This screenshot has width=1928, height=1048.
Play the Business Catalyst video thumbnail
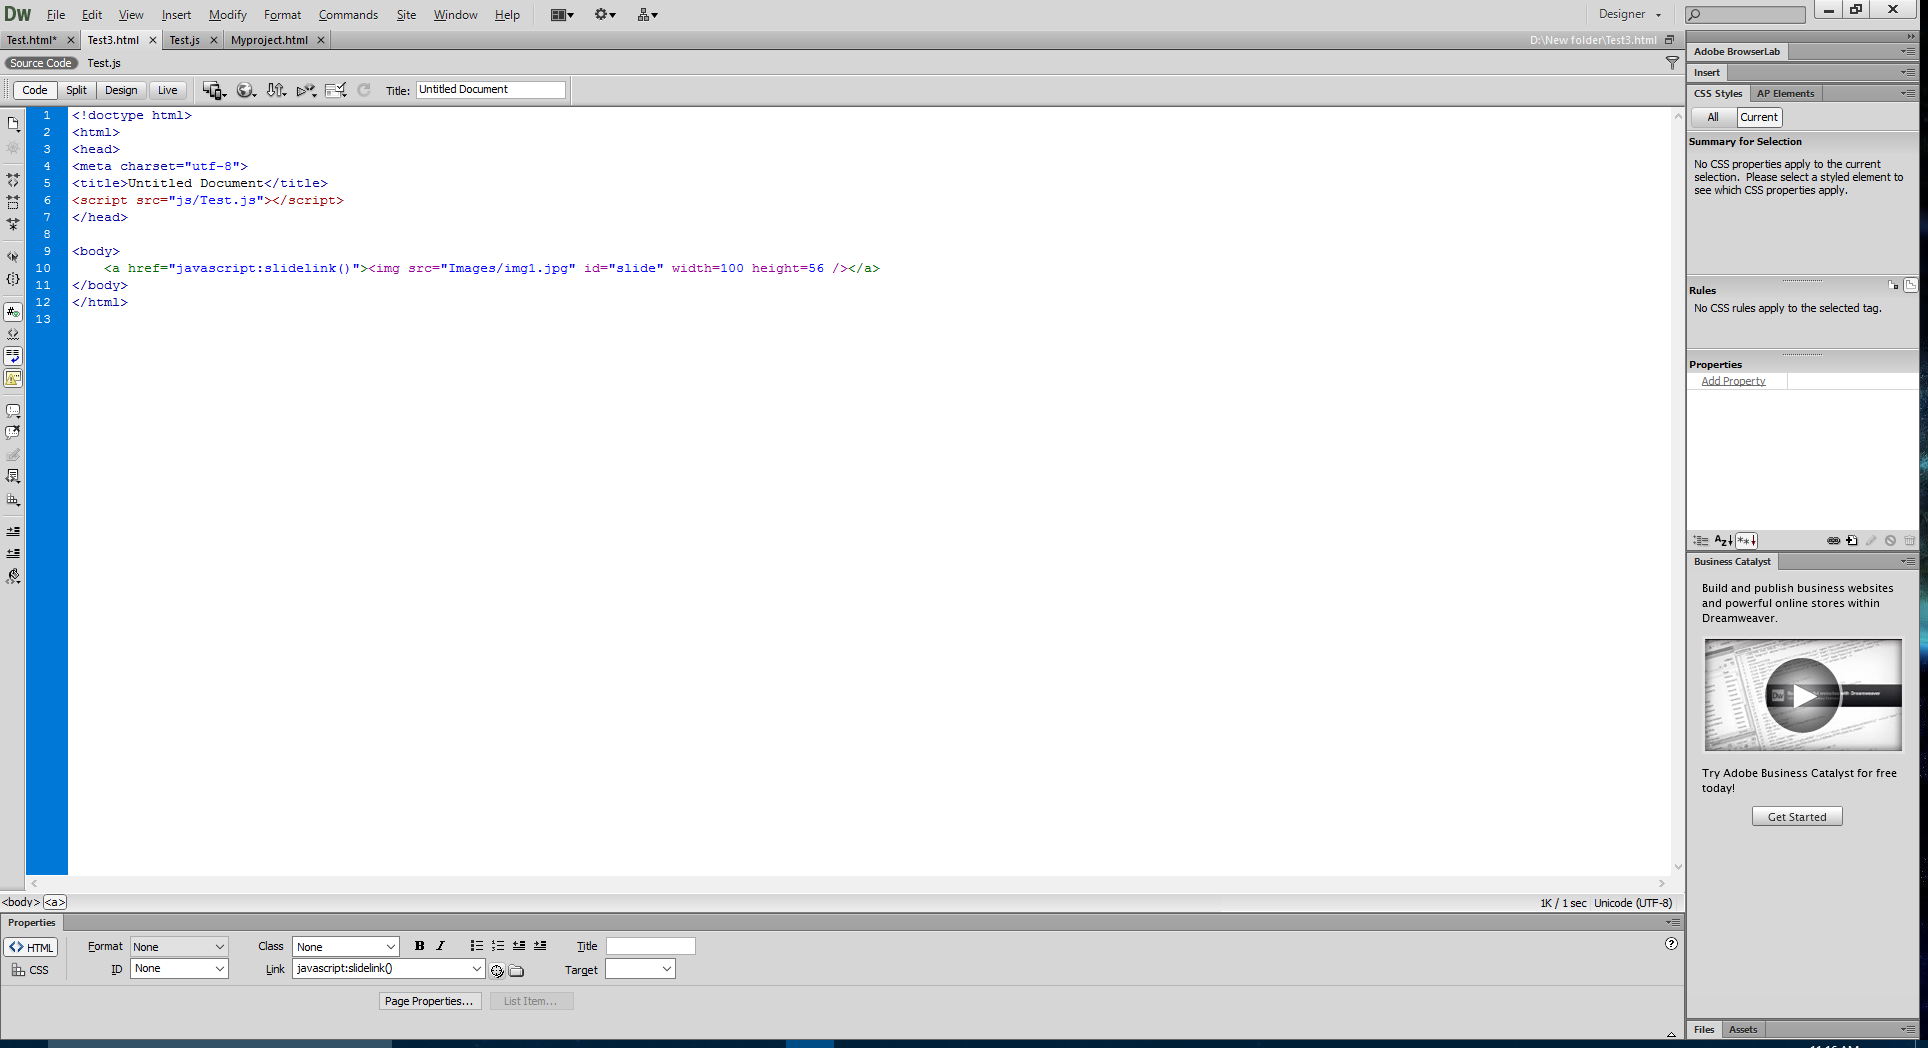[x=1803, y=695]
